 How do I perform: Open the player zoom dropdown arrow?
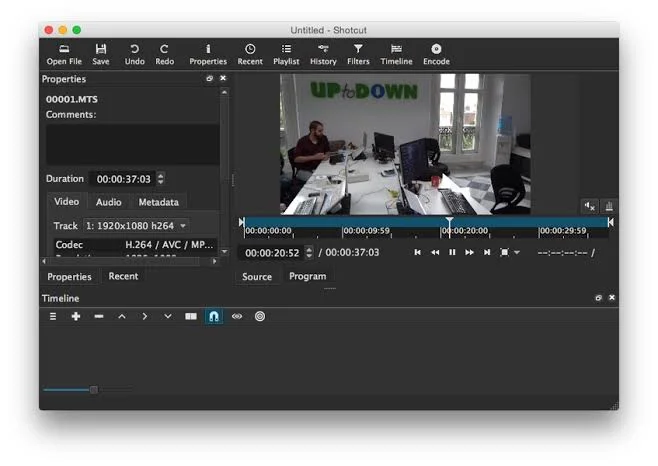517,253
